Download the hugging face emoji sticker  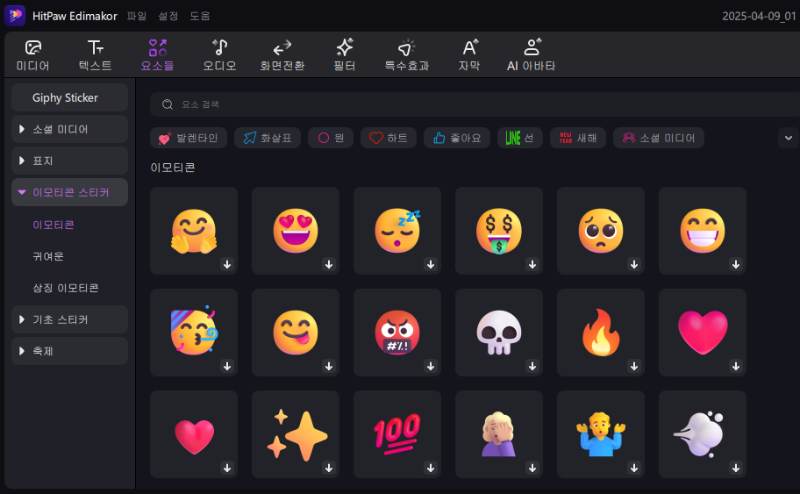(x=227, y=264)
